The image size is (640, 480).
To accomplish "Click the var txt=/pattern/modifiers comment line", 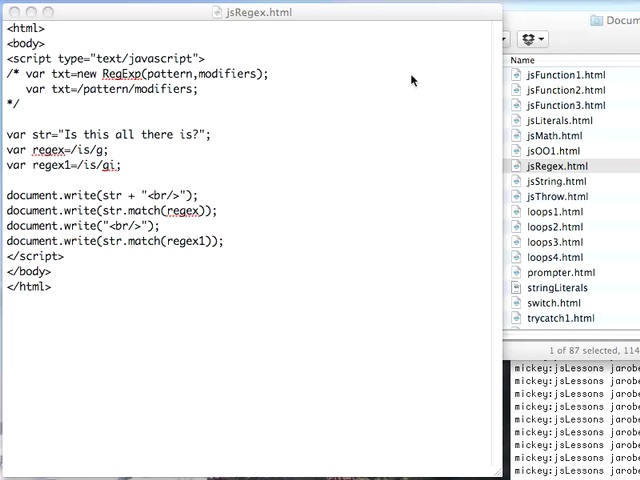I will [111, 89].
